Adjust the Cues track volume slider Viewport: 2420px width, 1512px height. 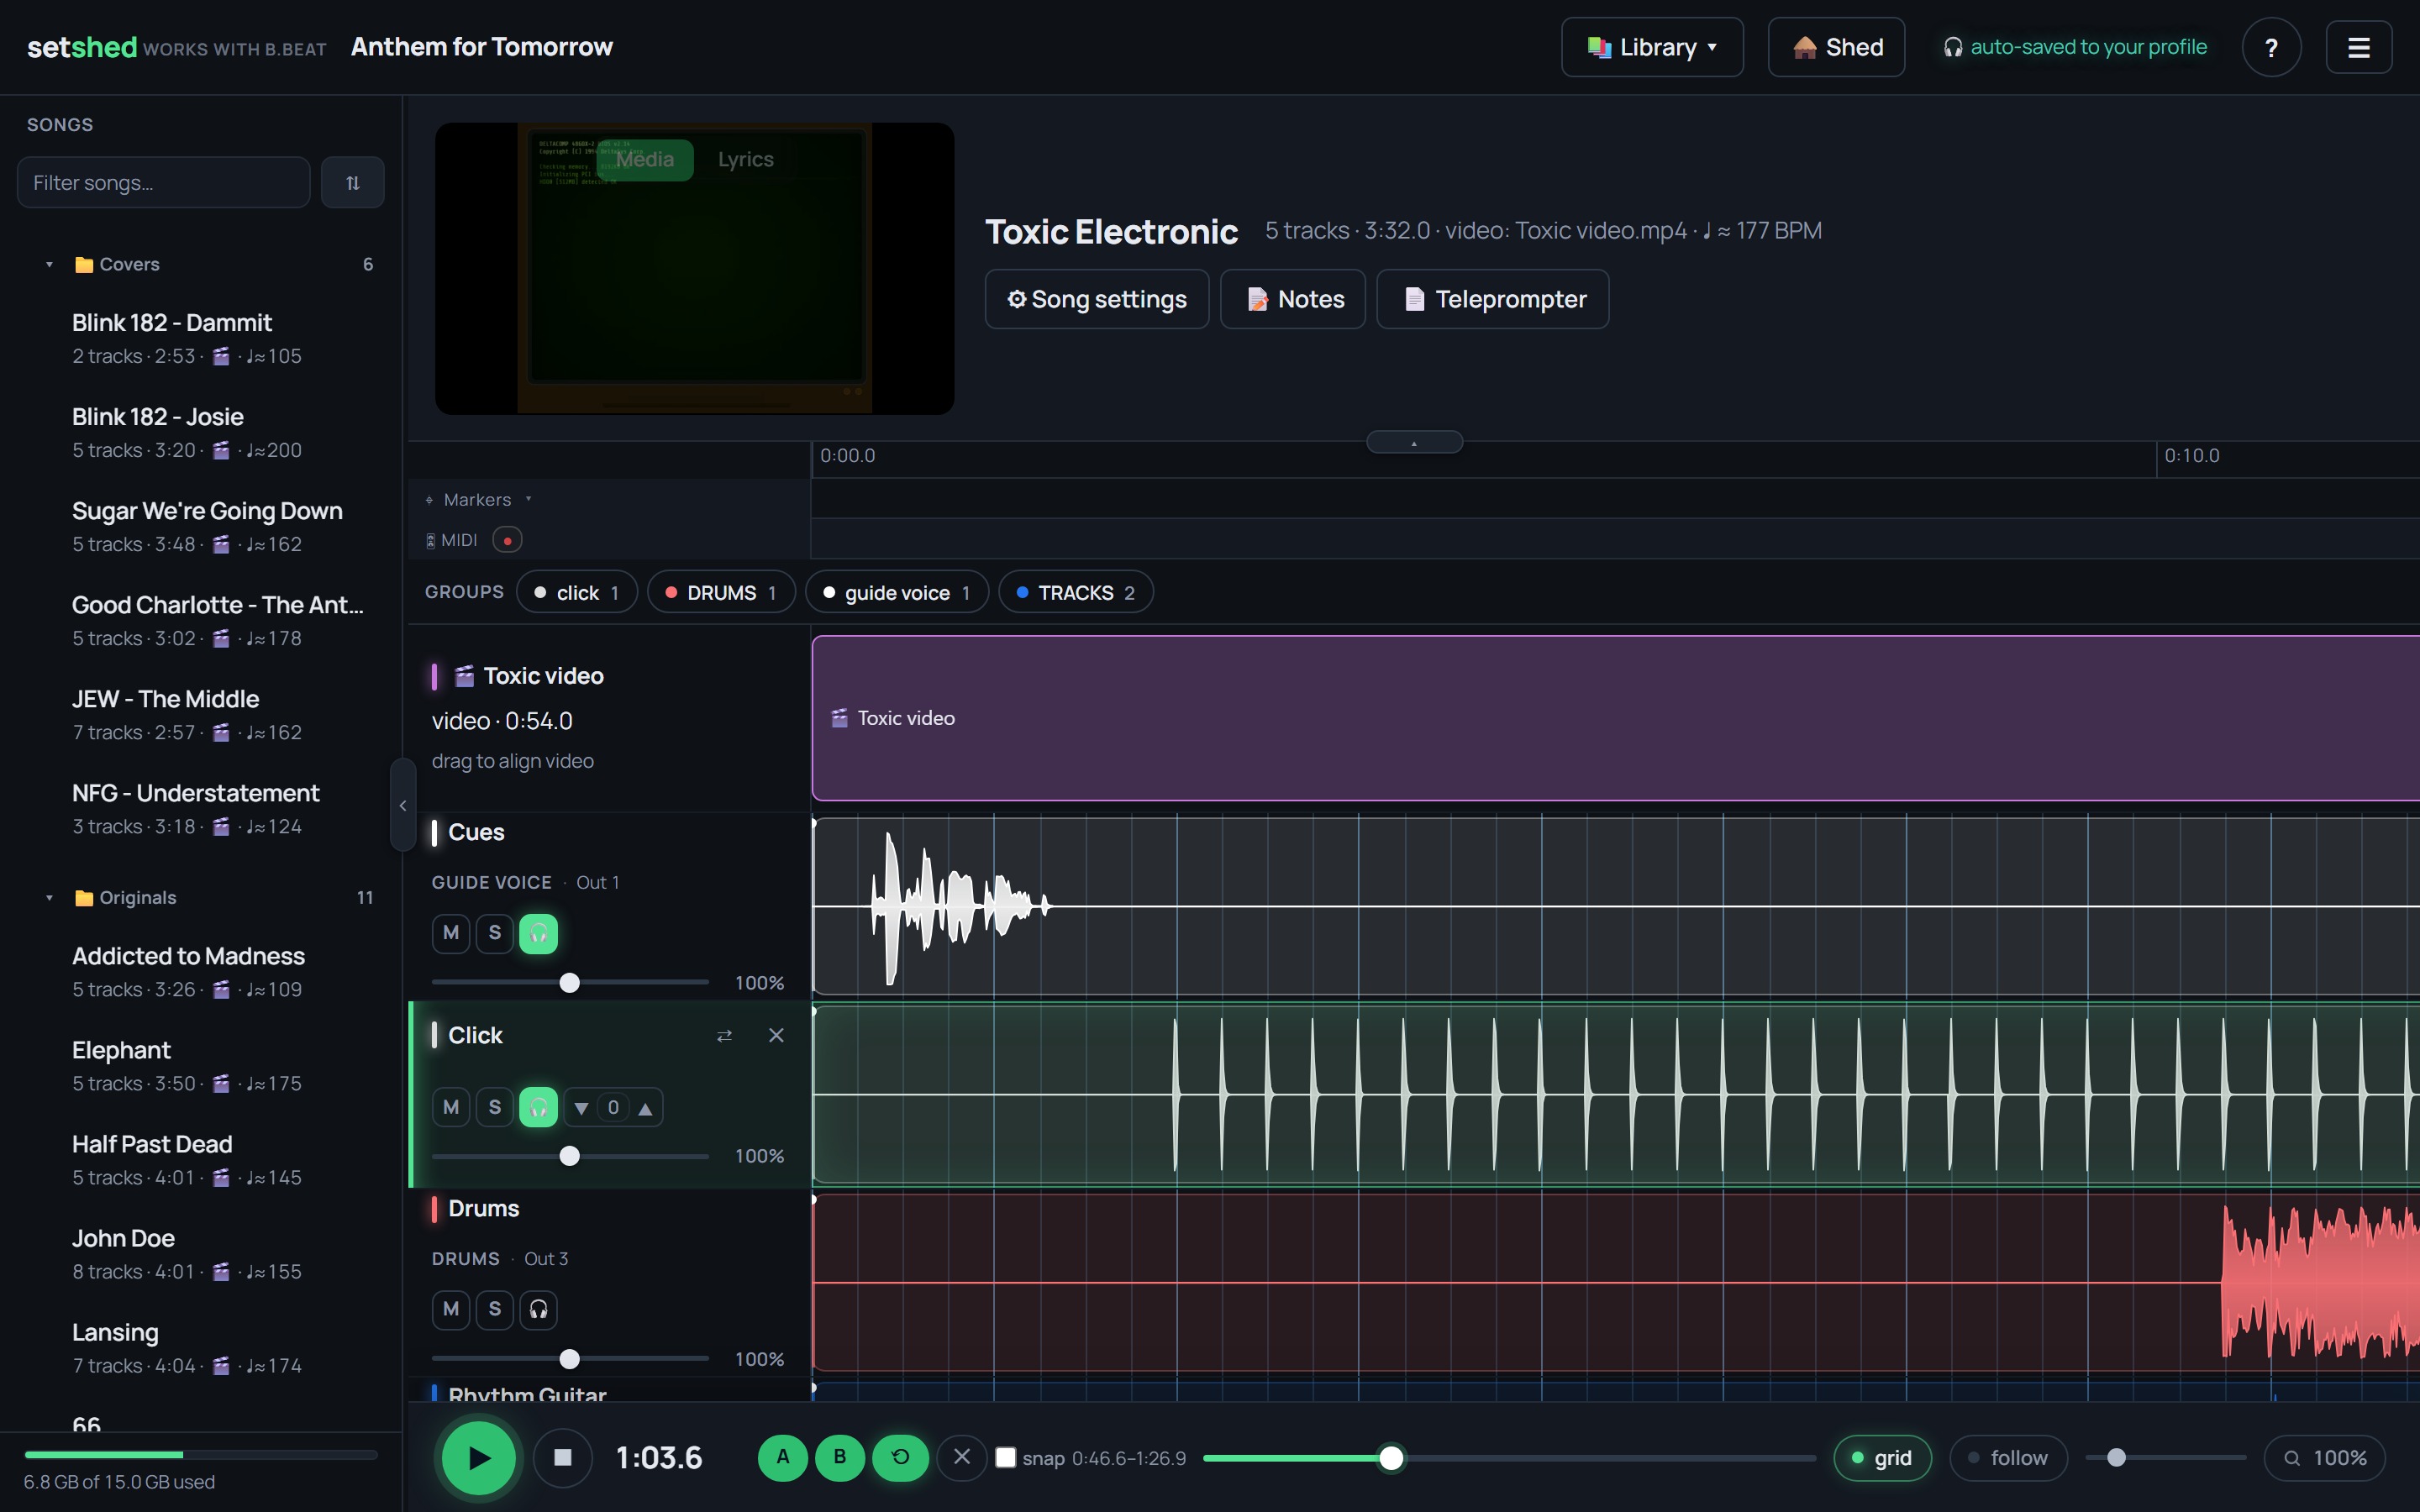coord(570,983)
